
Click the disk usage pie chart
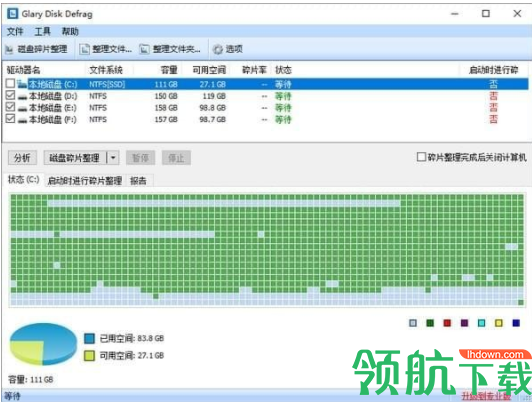pyautogui.click(x=43, y=344)
